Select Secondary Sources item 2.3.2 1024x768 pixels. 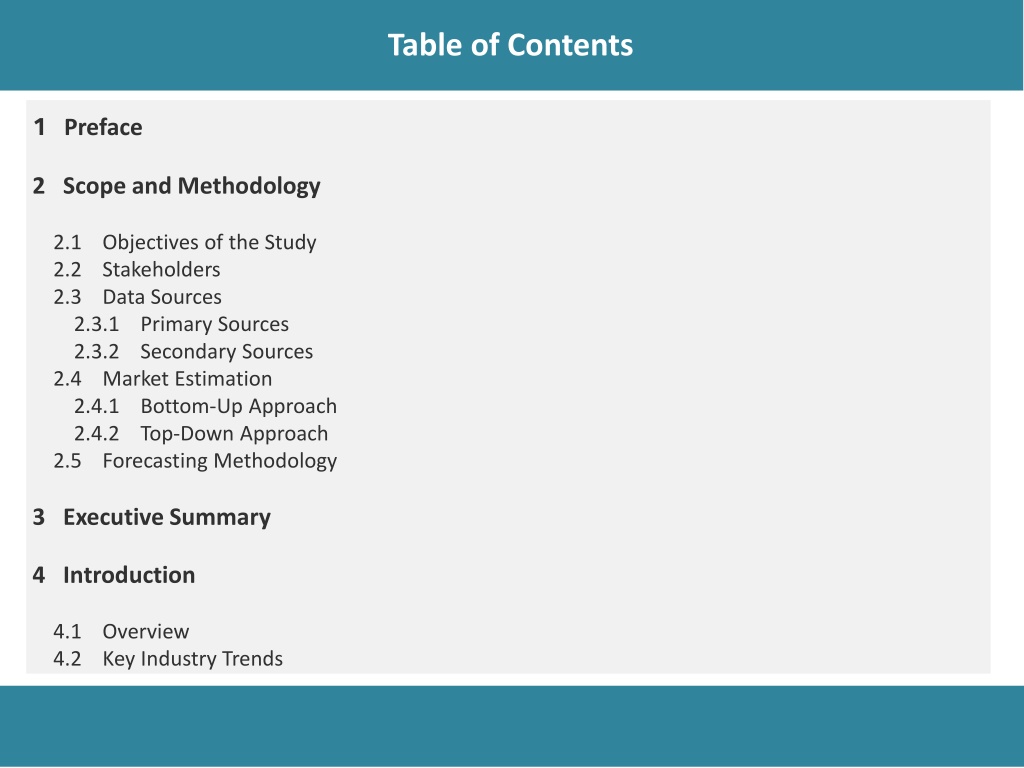click(193, 351)
